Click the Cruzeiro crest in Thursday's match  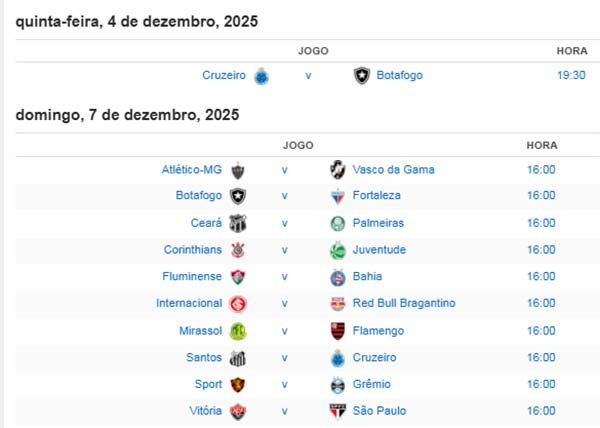(261, 75)
